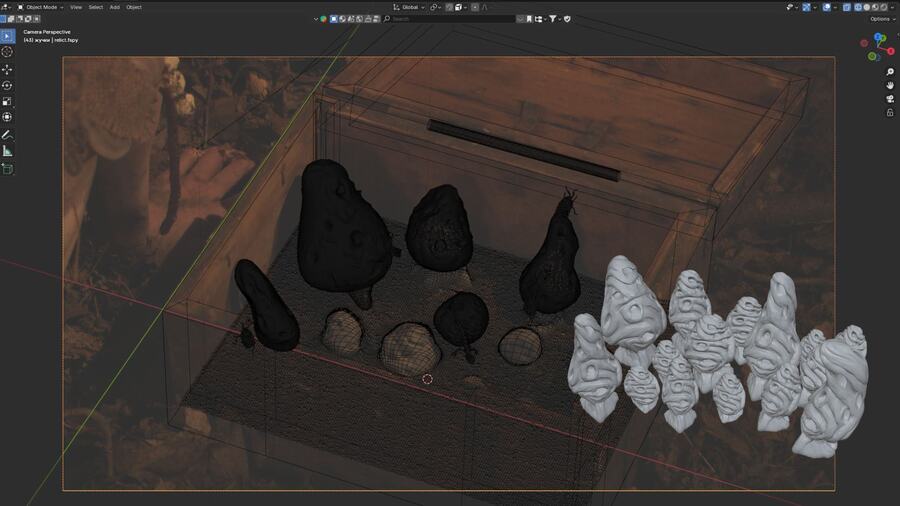Click the zoom magnifier viewport control

click(x=890, y=72)
